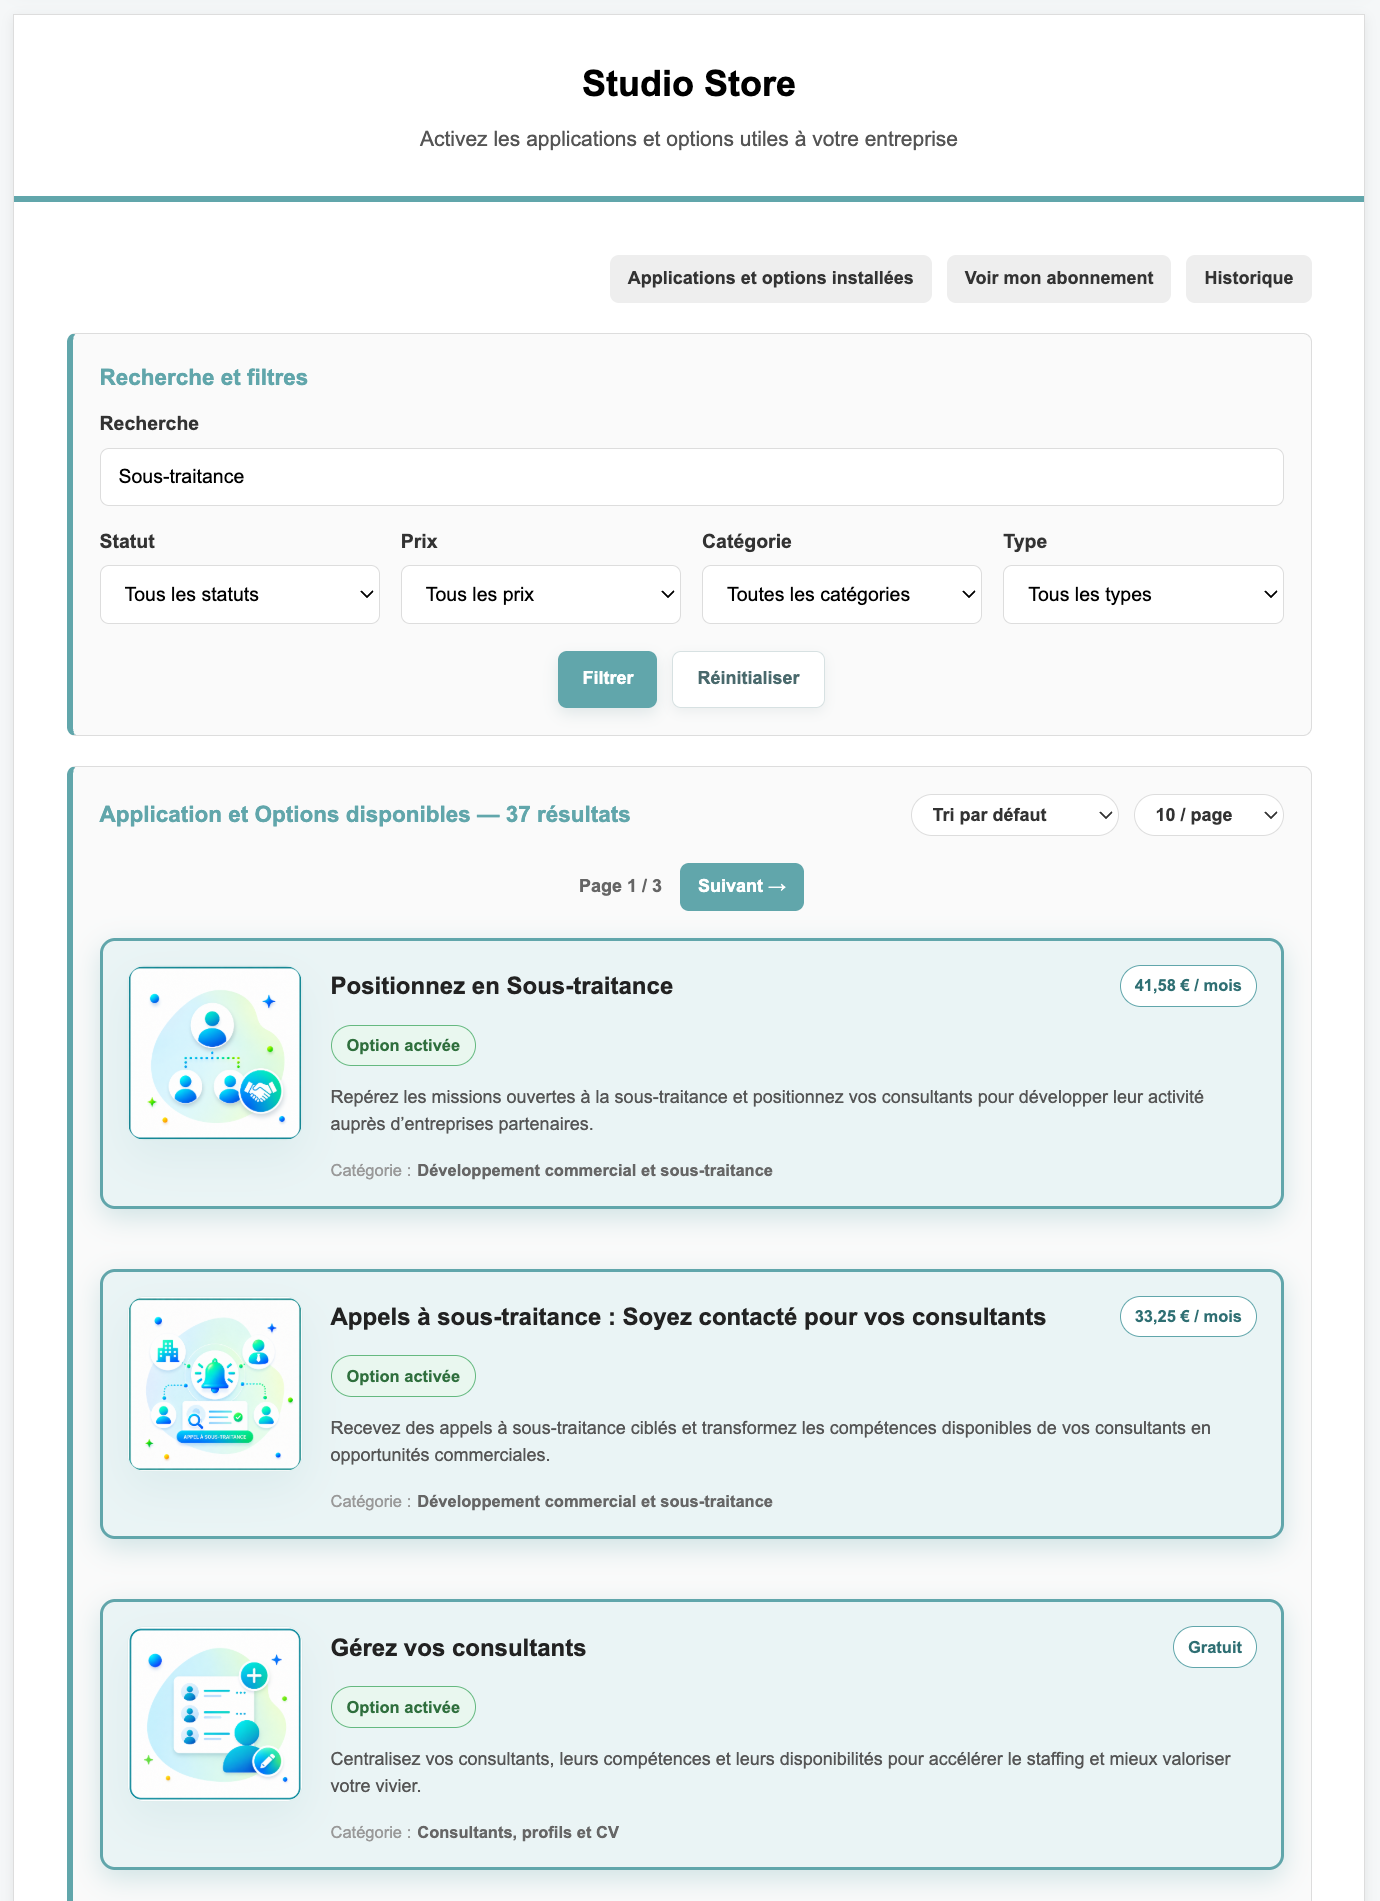Open the Positionnez en Sous-traitance illustration thumbnail
This screenshot has height=1901, width=1380.
pyautogui.click(x=215, y=1053)
